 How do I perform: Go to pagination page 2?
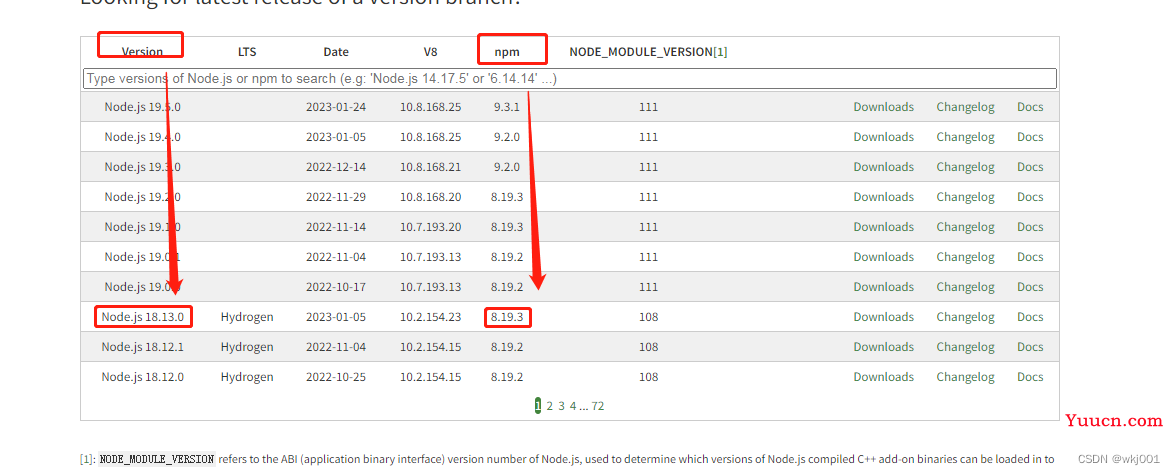(x=549, y=406)
